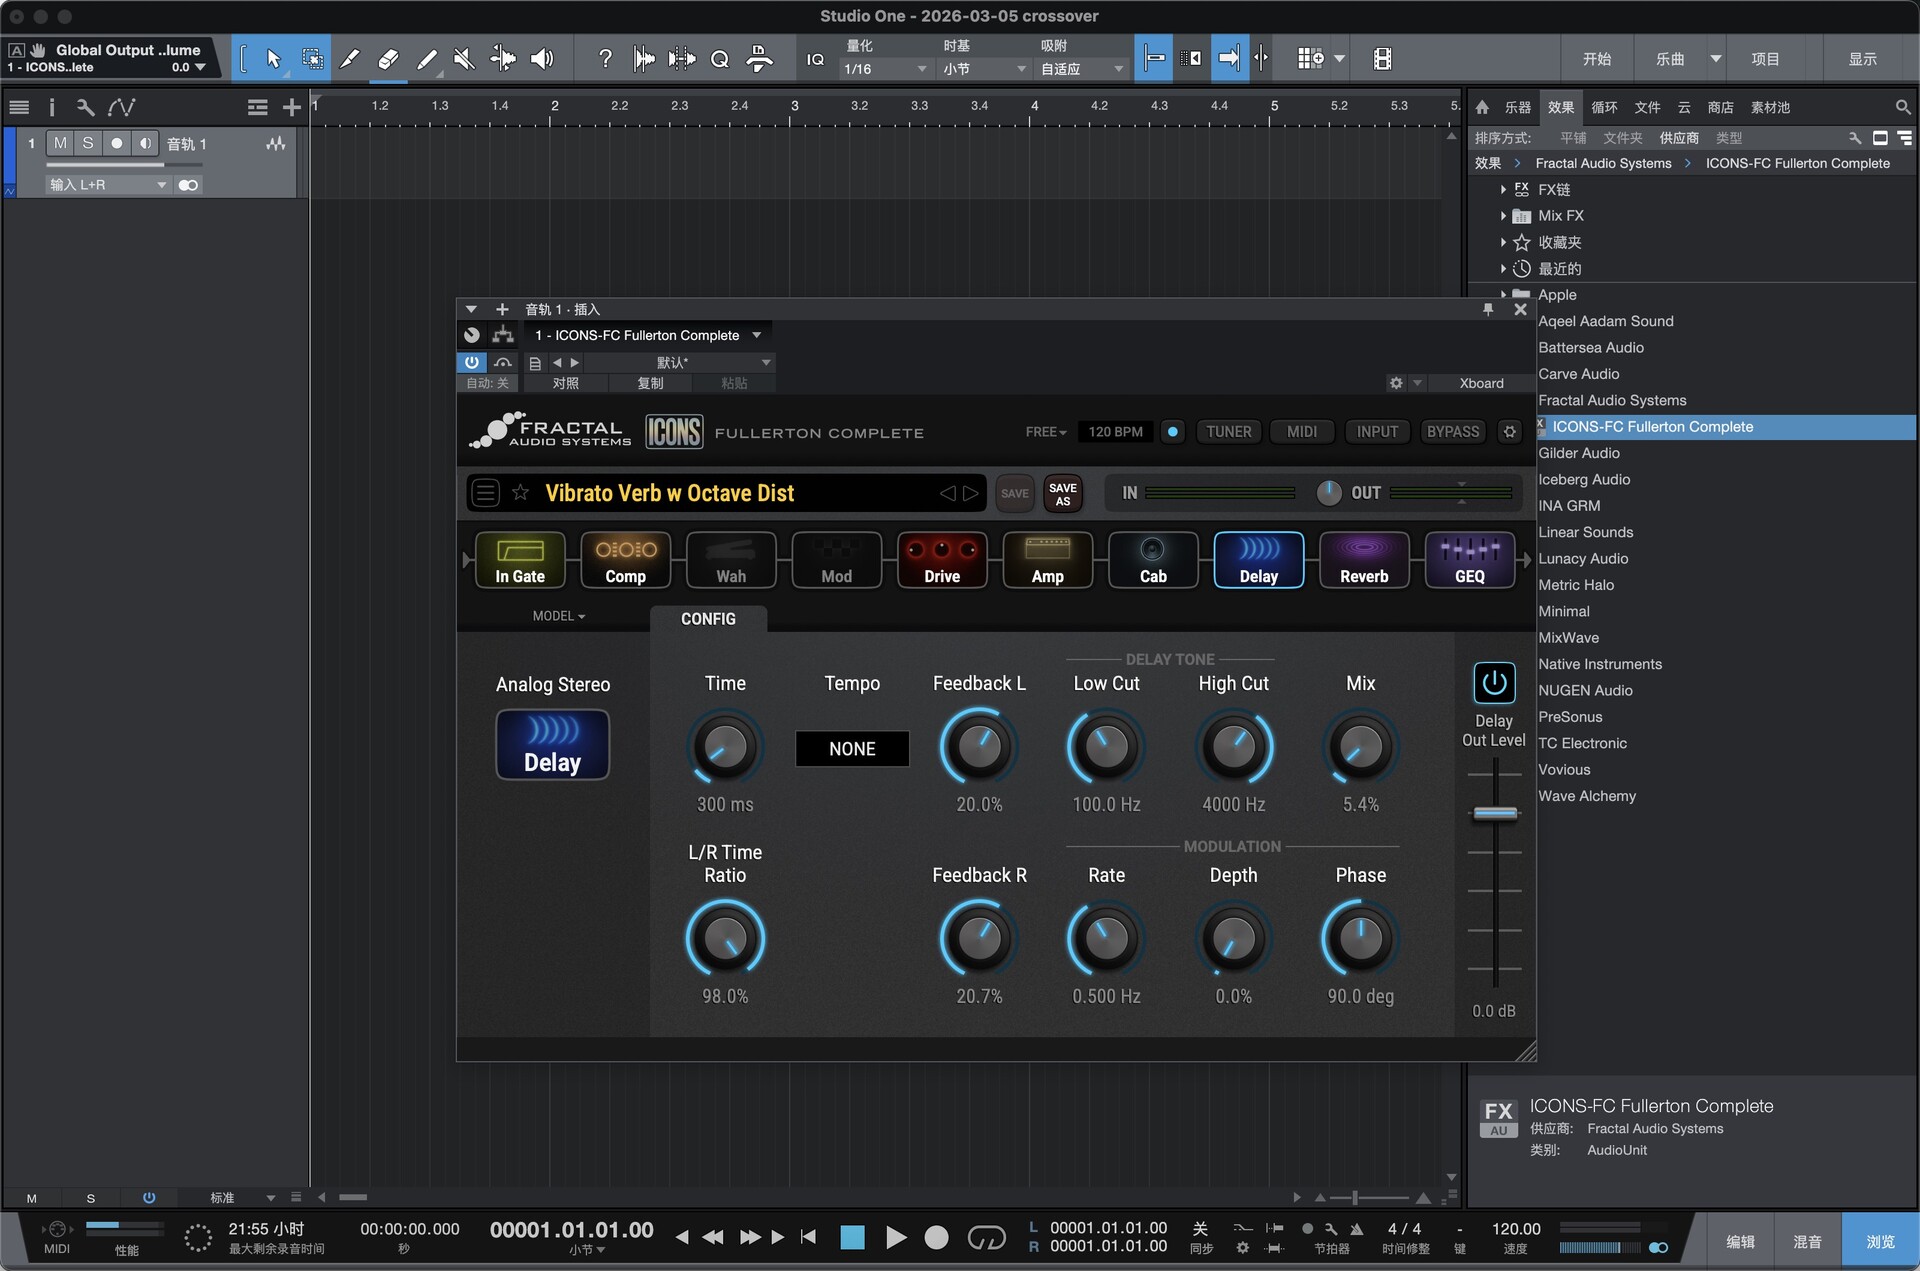Image resolution: width=1920 pixels, height=1271 pixels.
Task: Select the CONFIG tab
Action: [708, 619]
